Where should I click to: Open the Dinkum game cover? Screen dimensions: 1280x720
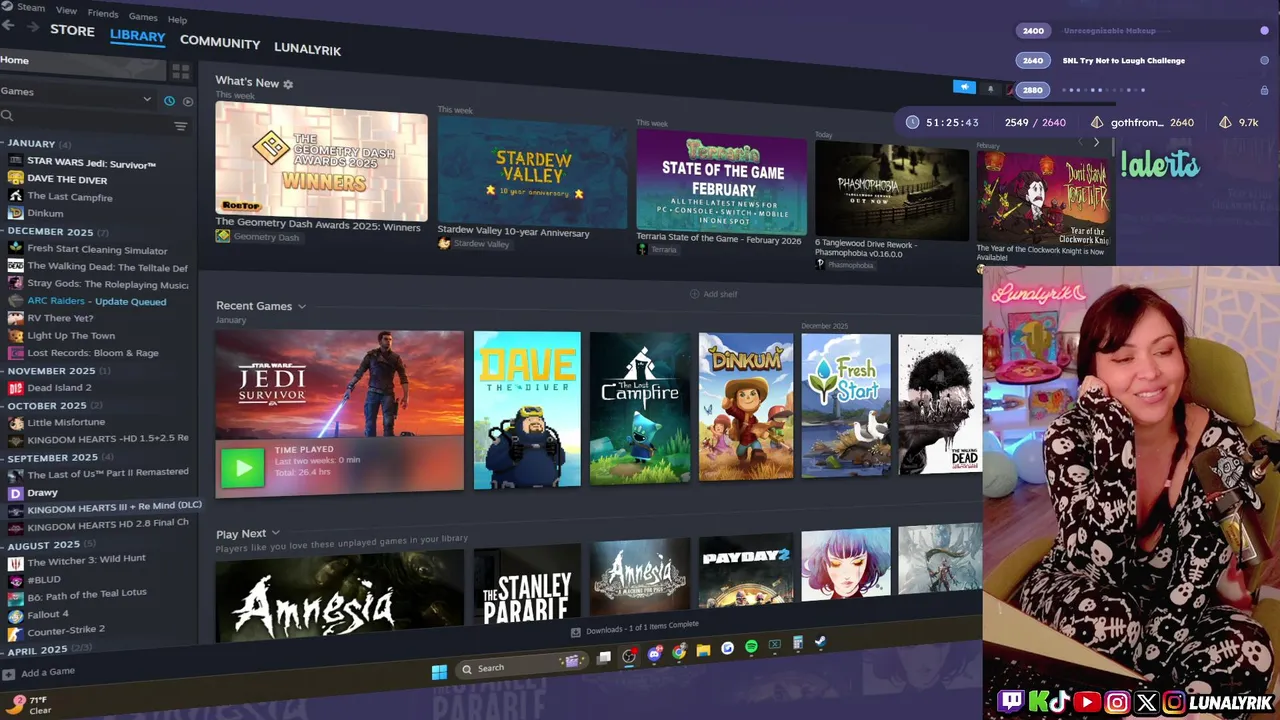click(746, 407)
